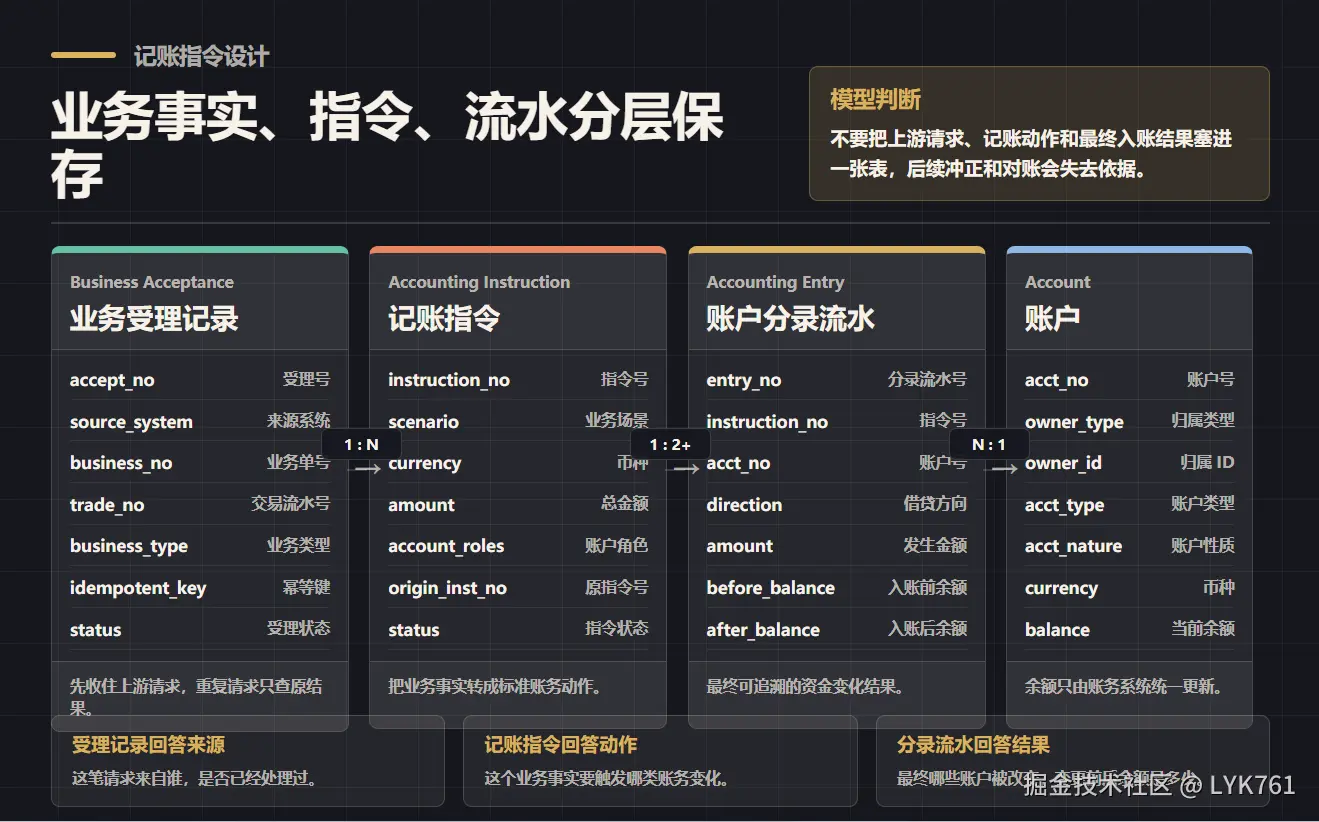
Task: Select the 原指令号 label
Action: click(617, 588)
